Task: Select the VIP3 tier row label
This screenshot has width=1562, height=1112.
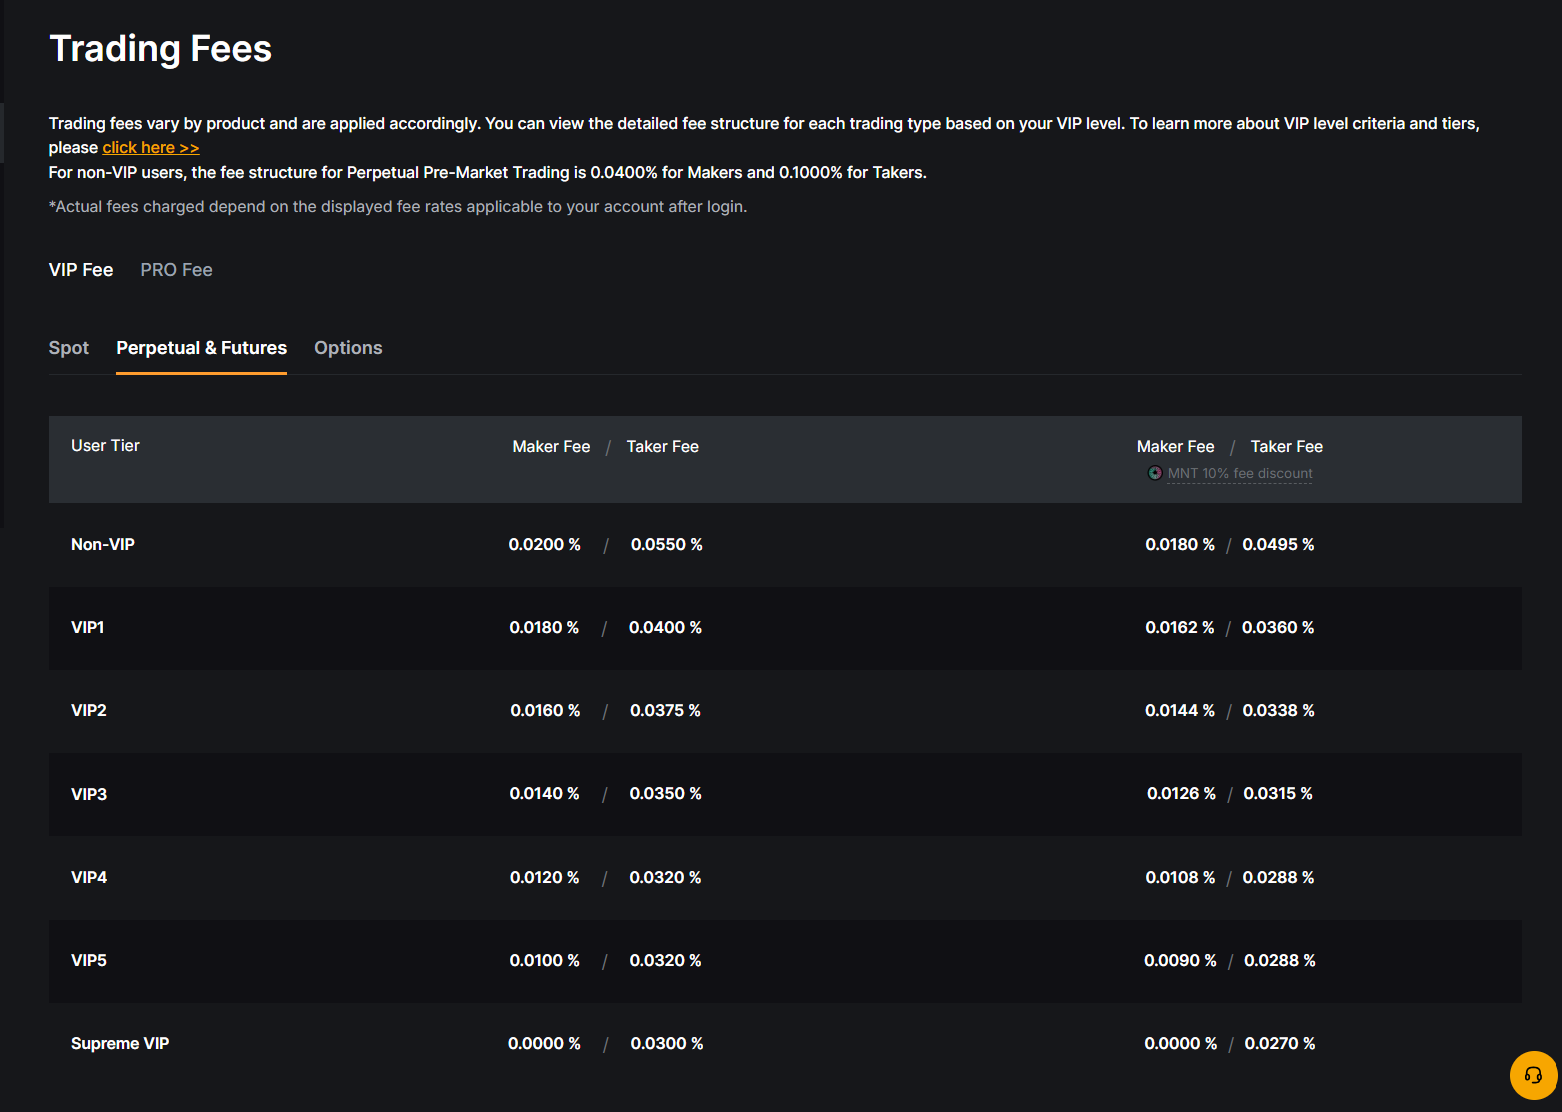Action: pyautogui.click(x=89, y=795)
